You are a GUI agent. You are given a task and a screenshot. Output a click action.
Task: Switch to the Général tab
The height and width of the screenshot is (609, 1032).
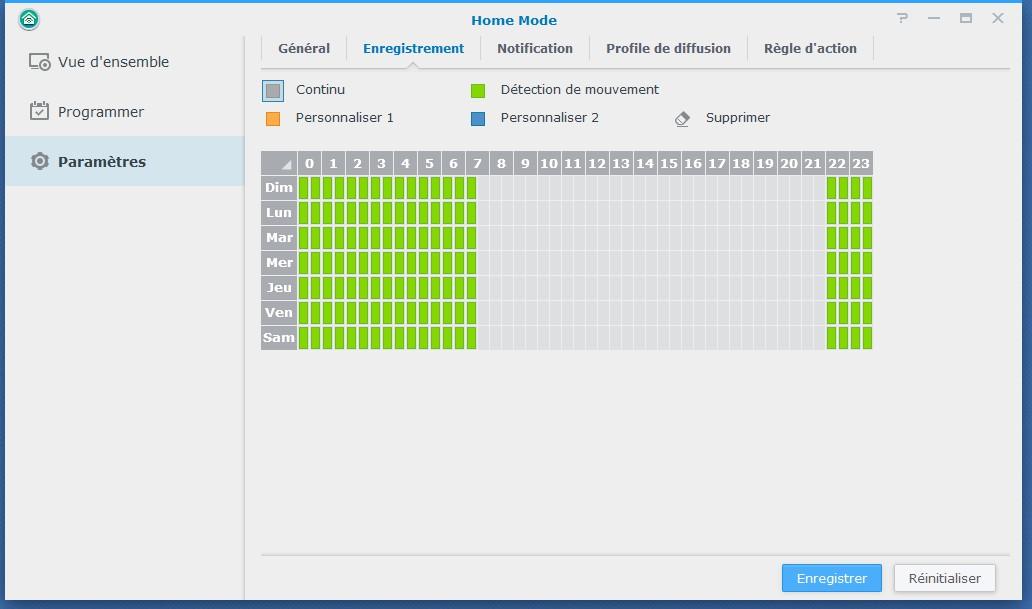point(304,48)
